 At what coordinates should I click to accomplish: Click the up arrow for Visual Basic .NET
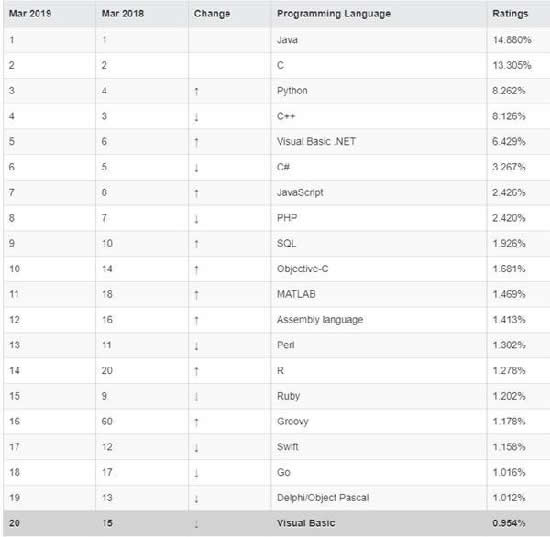(x=196, y=142)
